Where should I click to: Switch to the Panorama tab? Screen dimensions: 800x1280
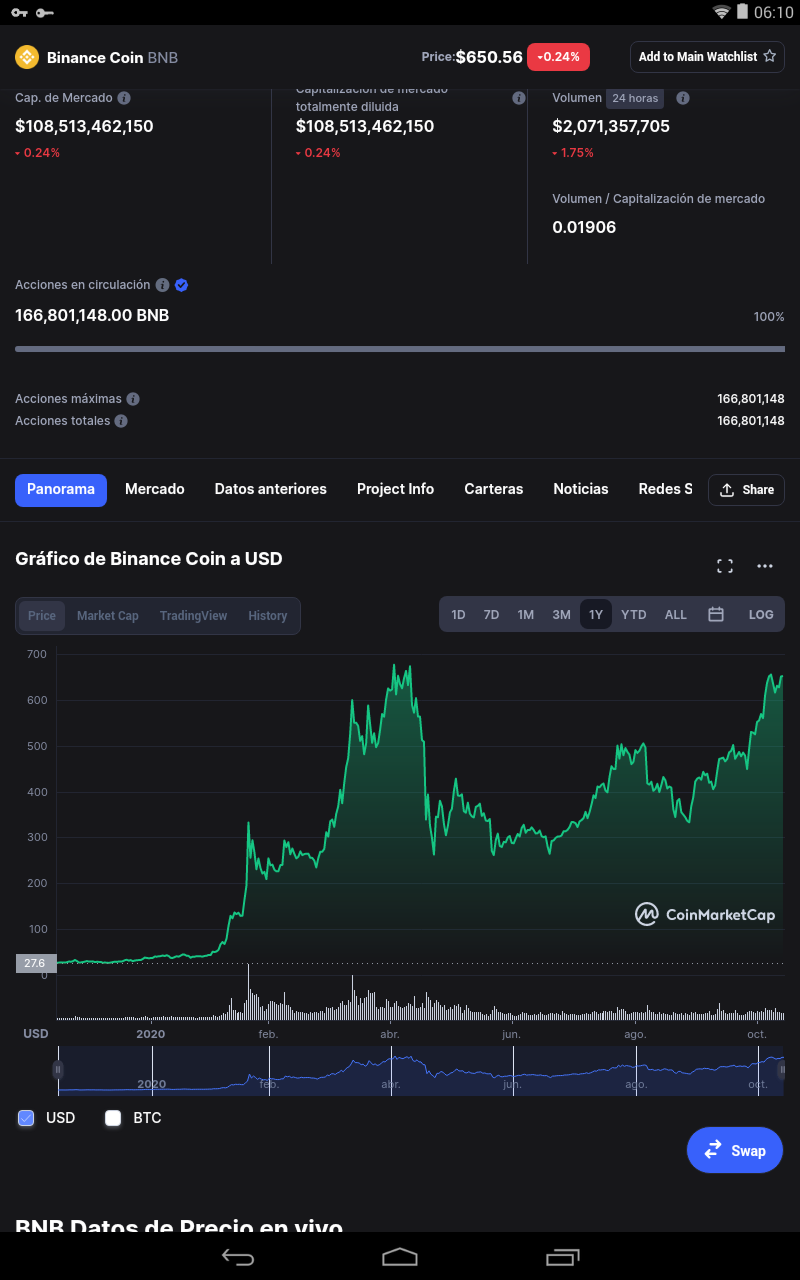pos(61,490)
